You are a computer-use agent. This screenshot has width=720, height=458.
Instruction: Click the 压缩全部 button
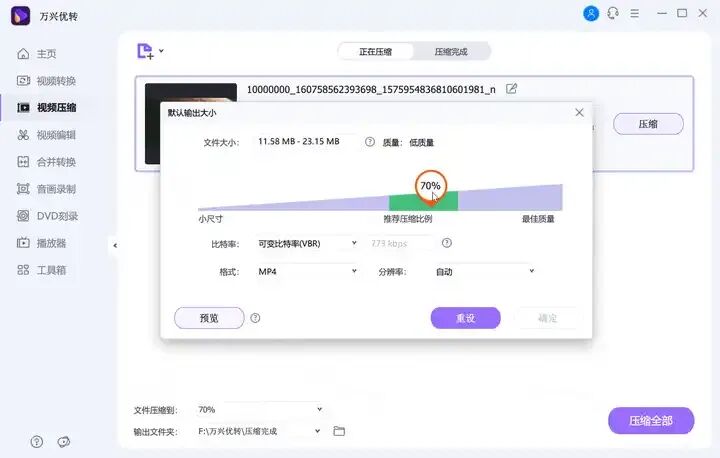(x=651, y=421)
